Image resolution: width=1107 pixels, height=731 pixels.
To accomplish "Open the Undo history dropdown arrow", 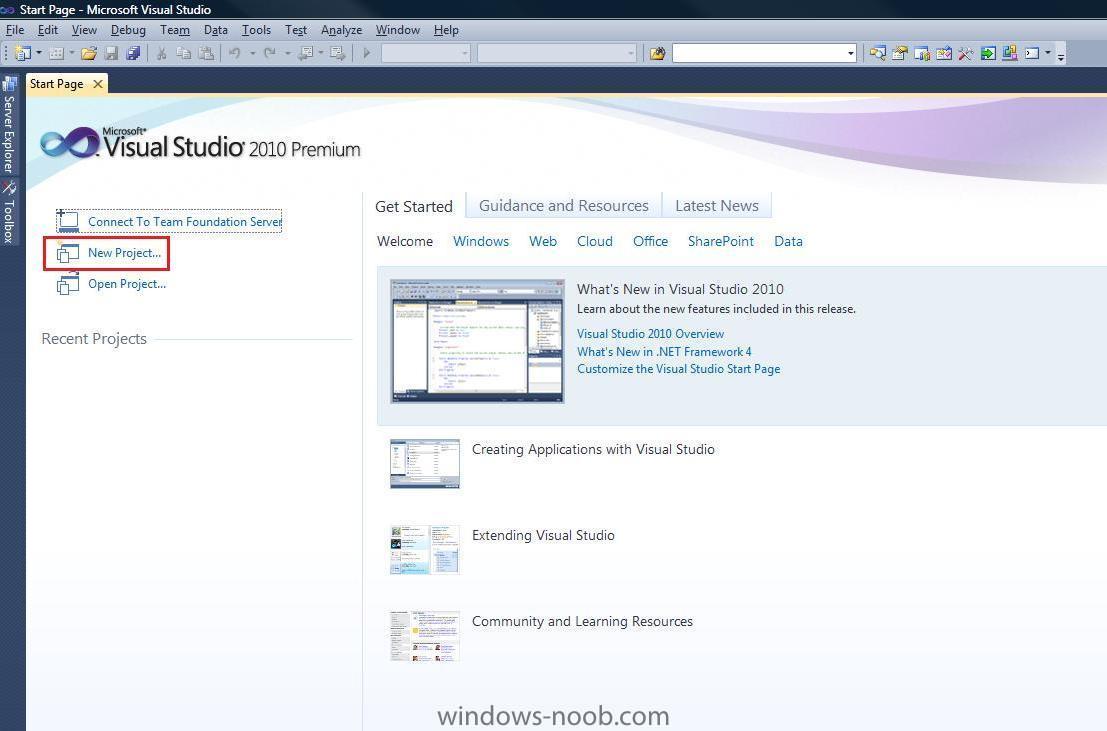I will pos(252,53).
